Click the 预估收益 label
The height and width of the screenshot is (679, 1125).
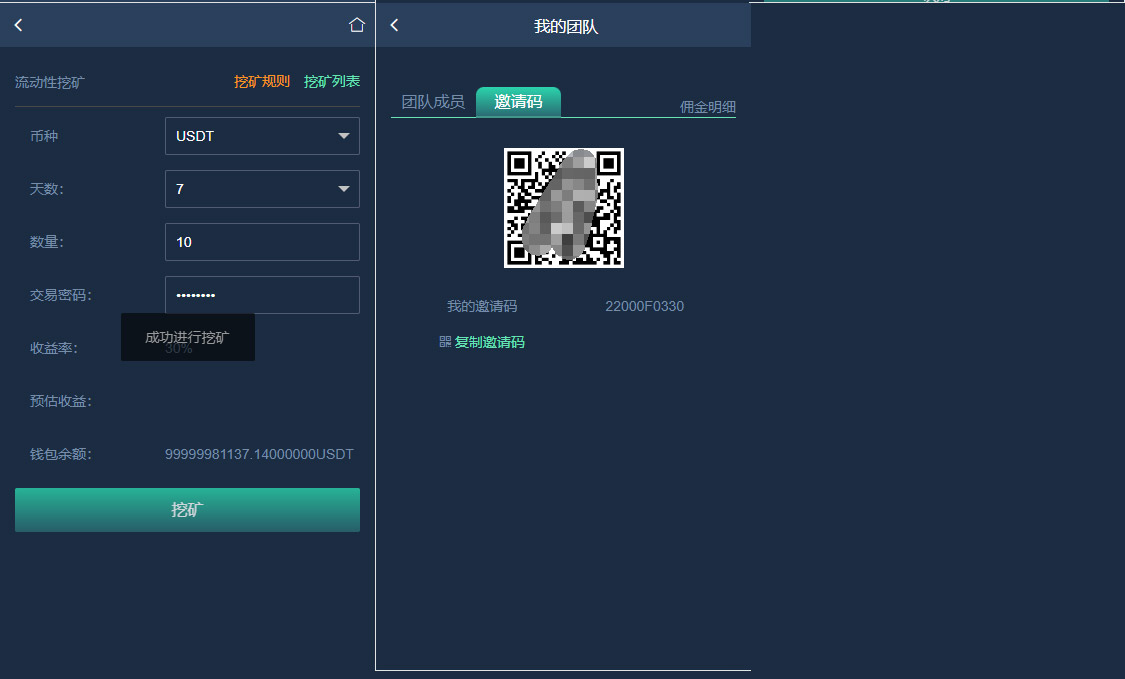61,401
